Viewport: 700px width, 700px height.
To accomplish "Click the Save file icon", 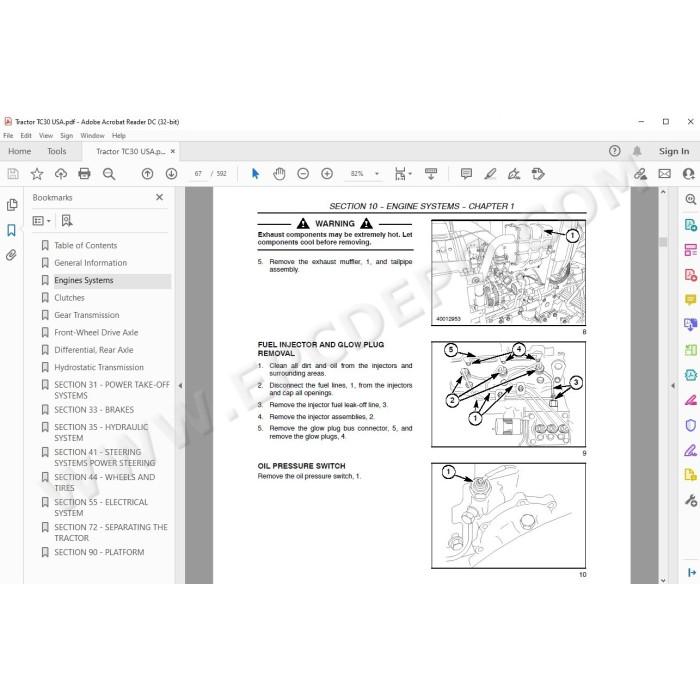I will [13, 174].
